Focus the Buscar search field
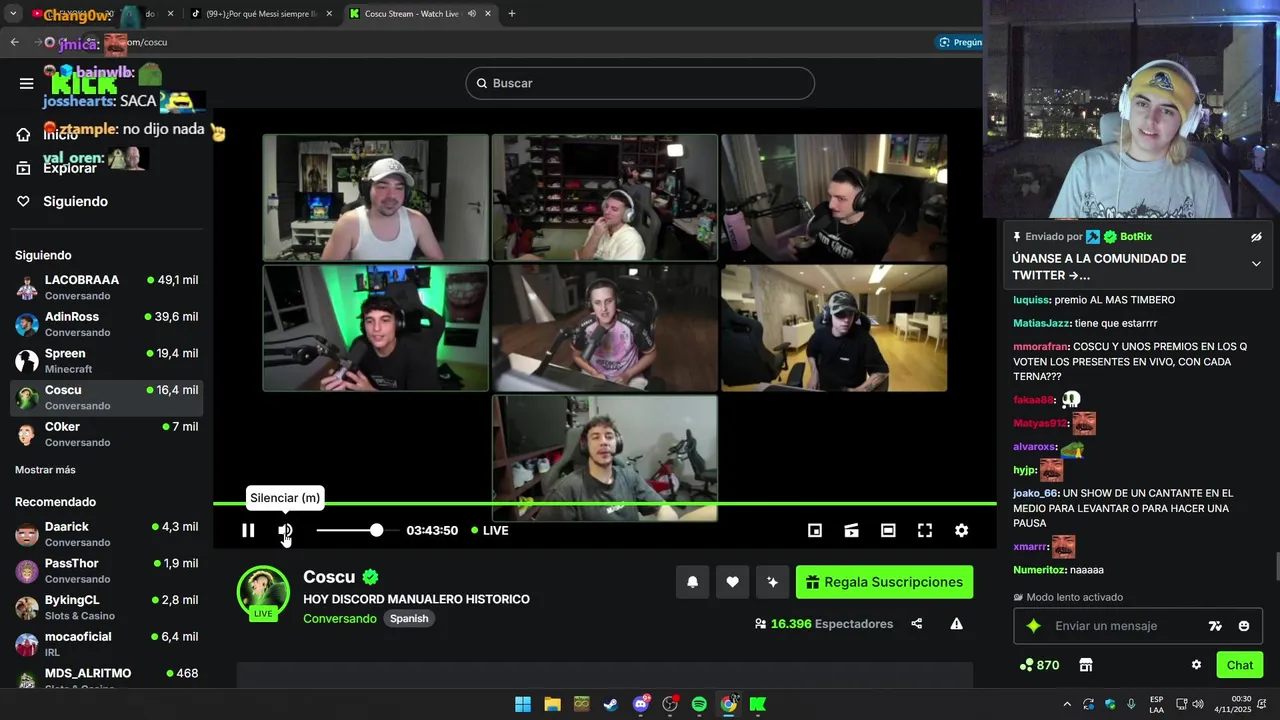 pyautogui.click(x=640, y=83)
